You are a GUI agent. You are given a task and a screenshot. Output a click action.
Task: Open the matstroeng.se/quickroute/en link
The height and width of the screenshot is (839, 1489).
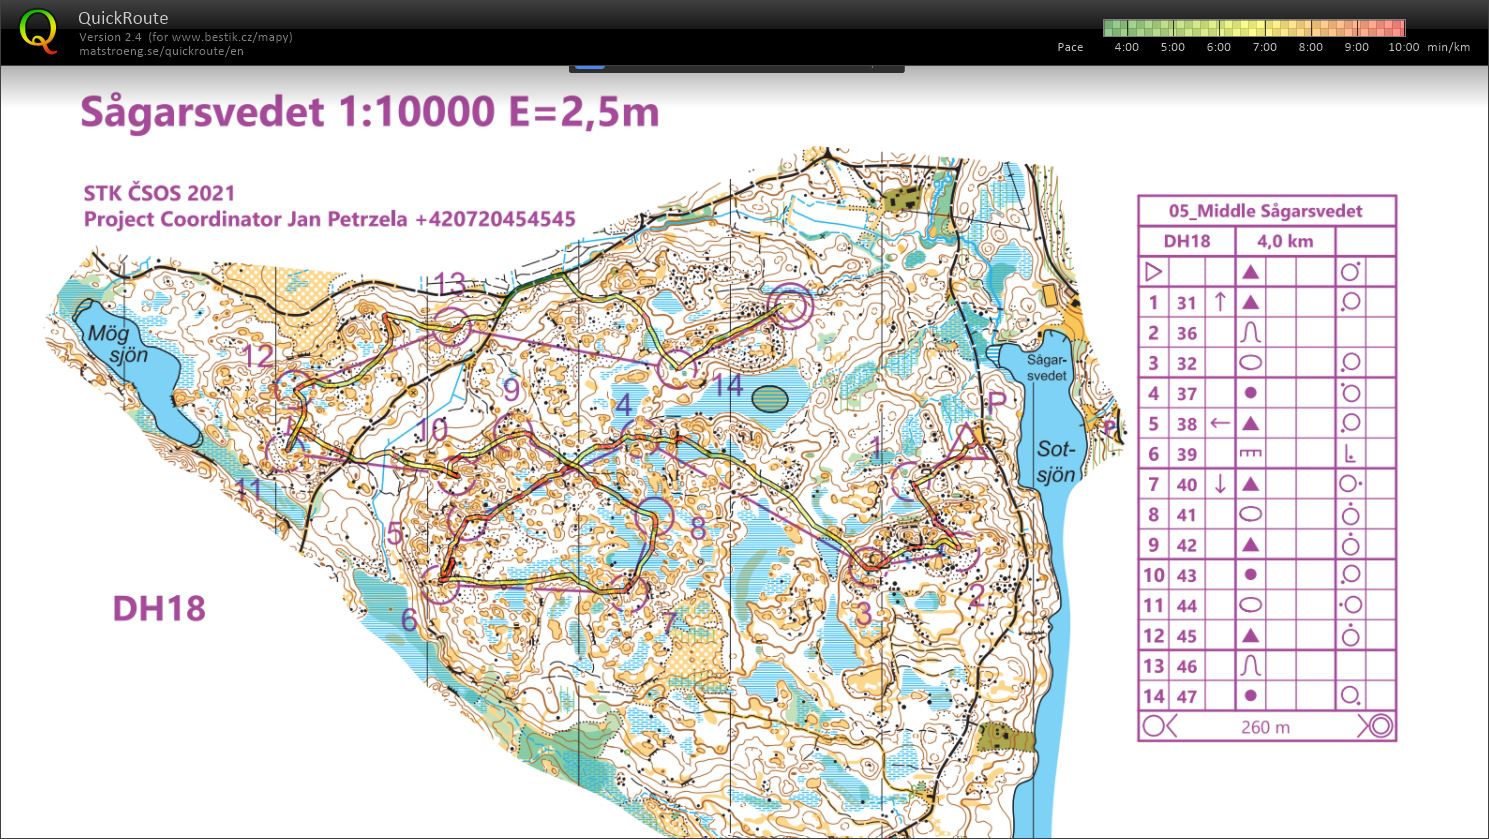[161, 51]
